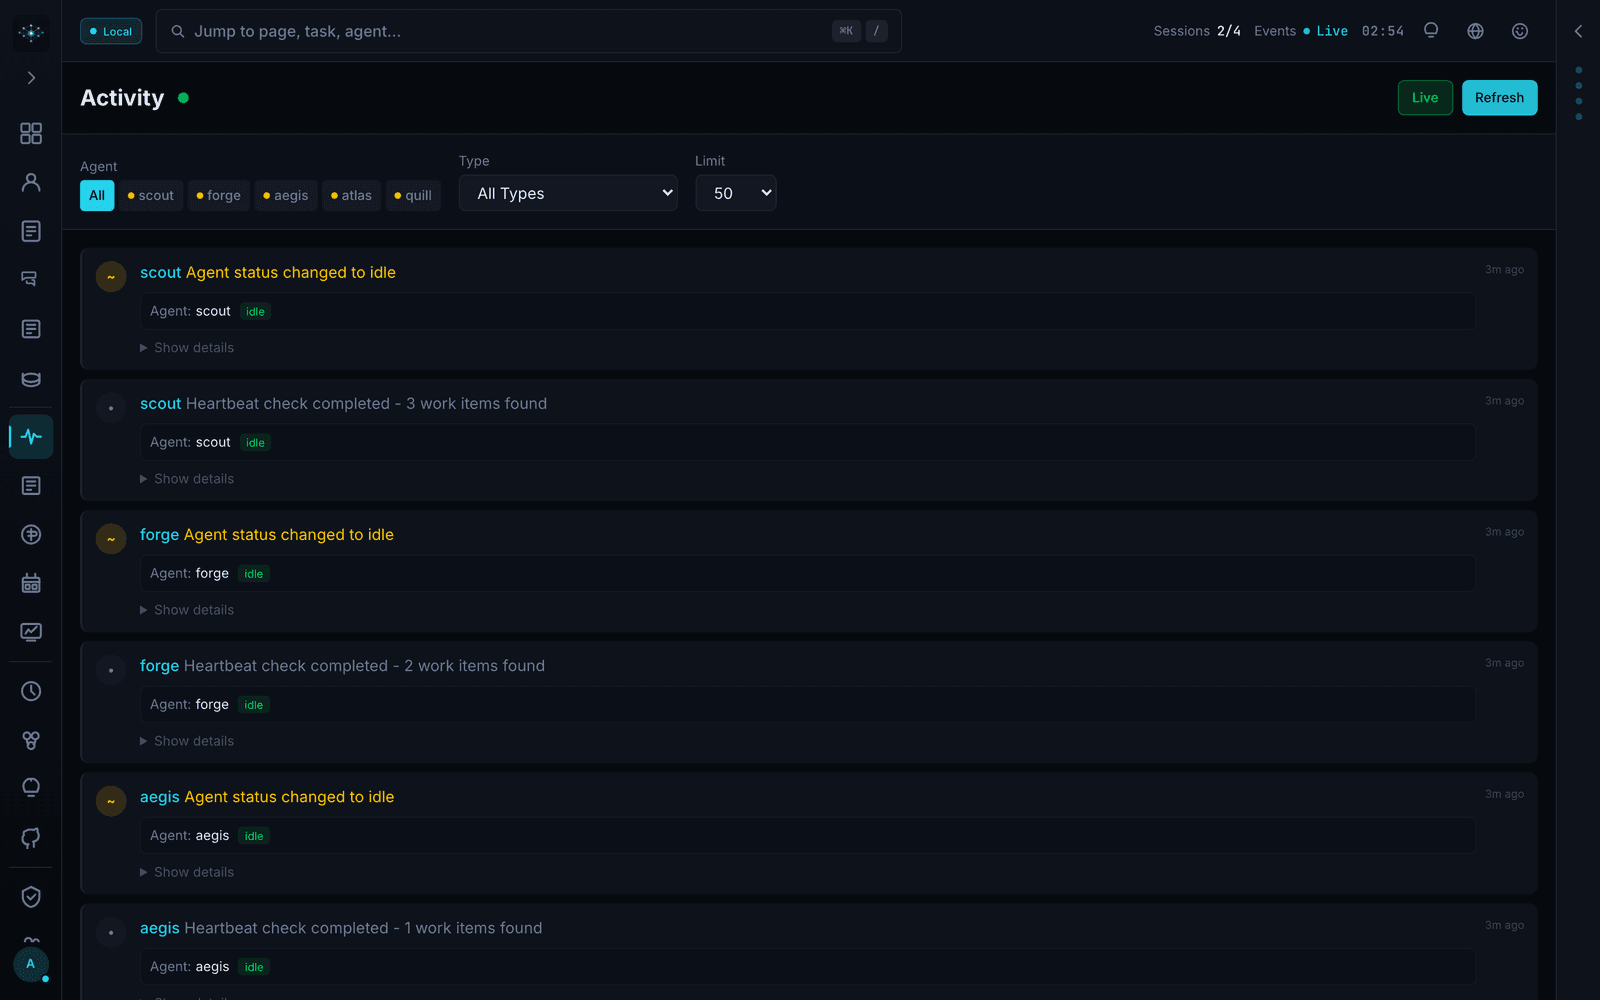Filter activity by aegis agent chip
The width and height of the screenshot is (1600, 1000).
pyautogui.click(x=286, y=195)
